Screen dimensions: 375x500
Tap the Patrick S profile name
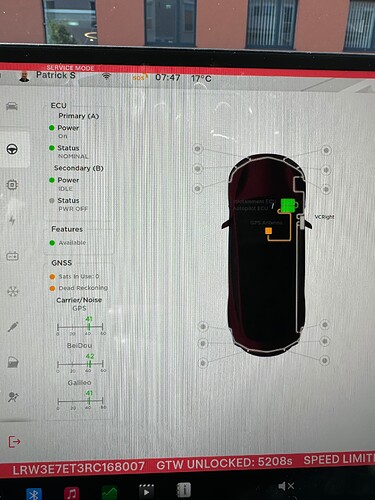56,75
